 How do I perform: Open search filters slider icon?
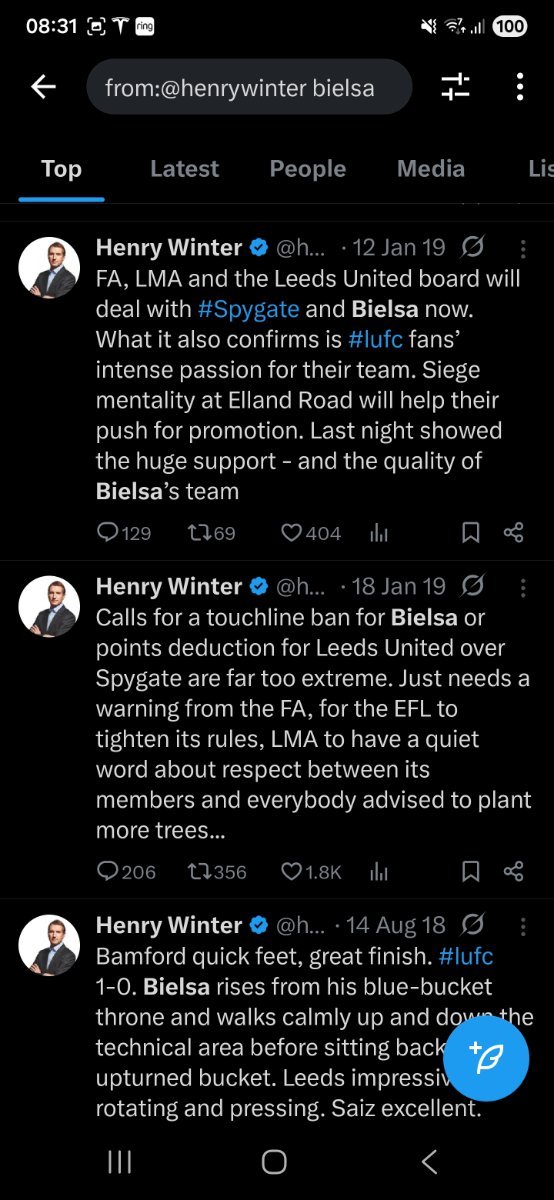click(456, 88)
